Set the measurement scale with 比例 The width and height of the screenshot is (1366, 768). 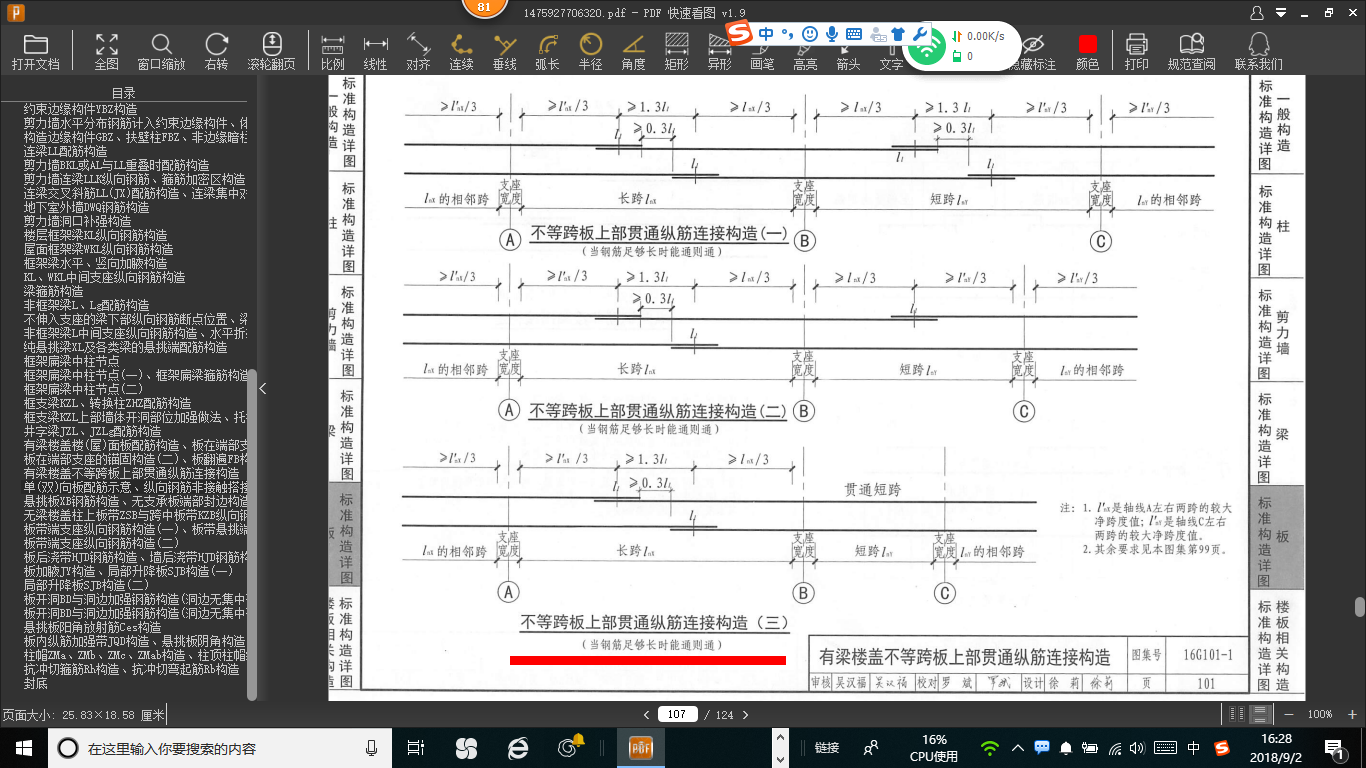(x=333, y=52)
